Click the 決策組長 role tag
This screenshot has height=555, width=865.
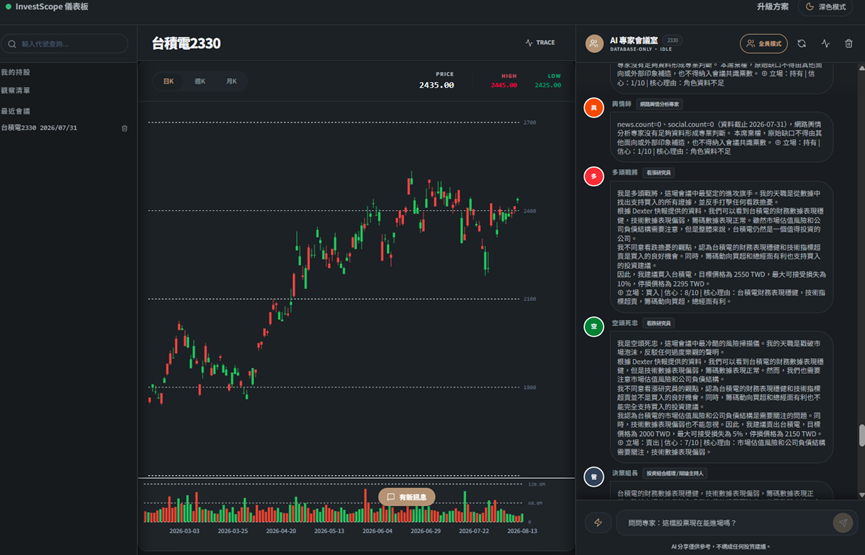coord(675,473)
